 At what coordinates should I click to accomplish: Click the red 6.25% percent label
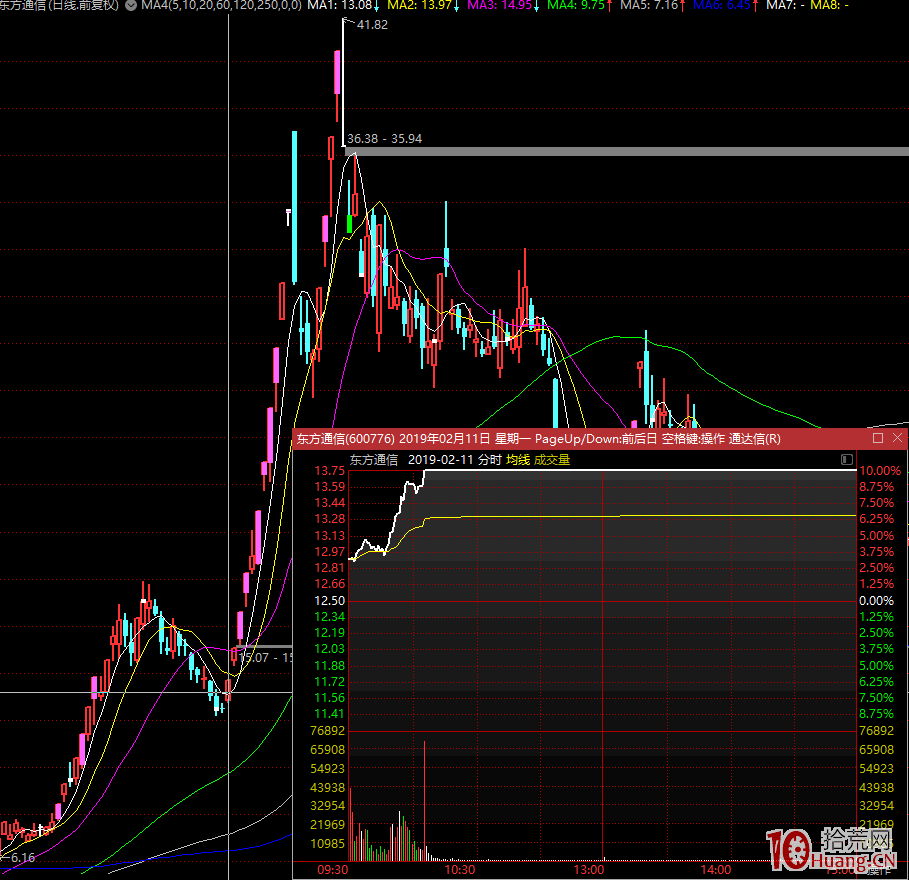pos(876,519)
